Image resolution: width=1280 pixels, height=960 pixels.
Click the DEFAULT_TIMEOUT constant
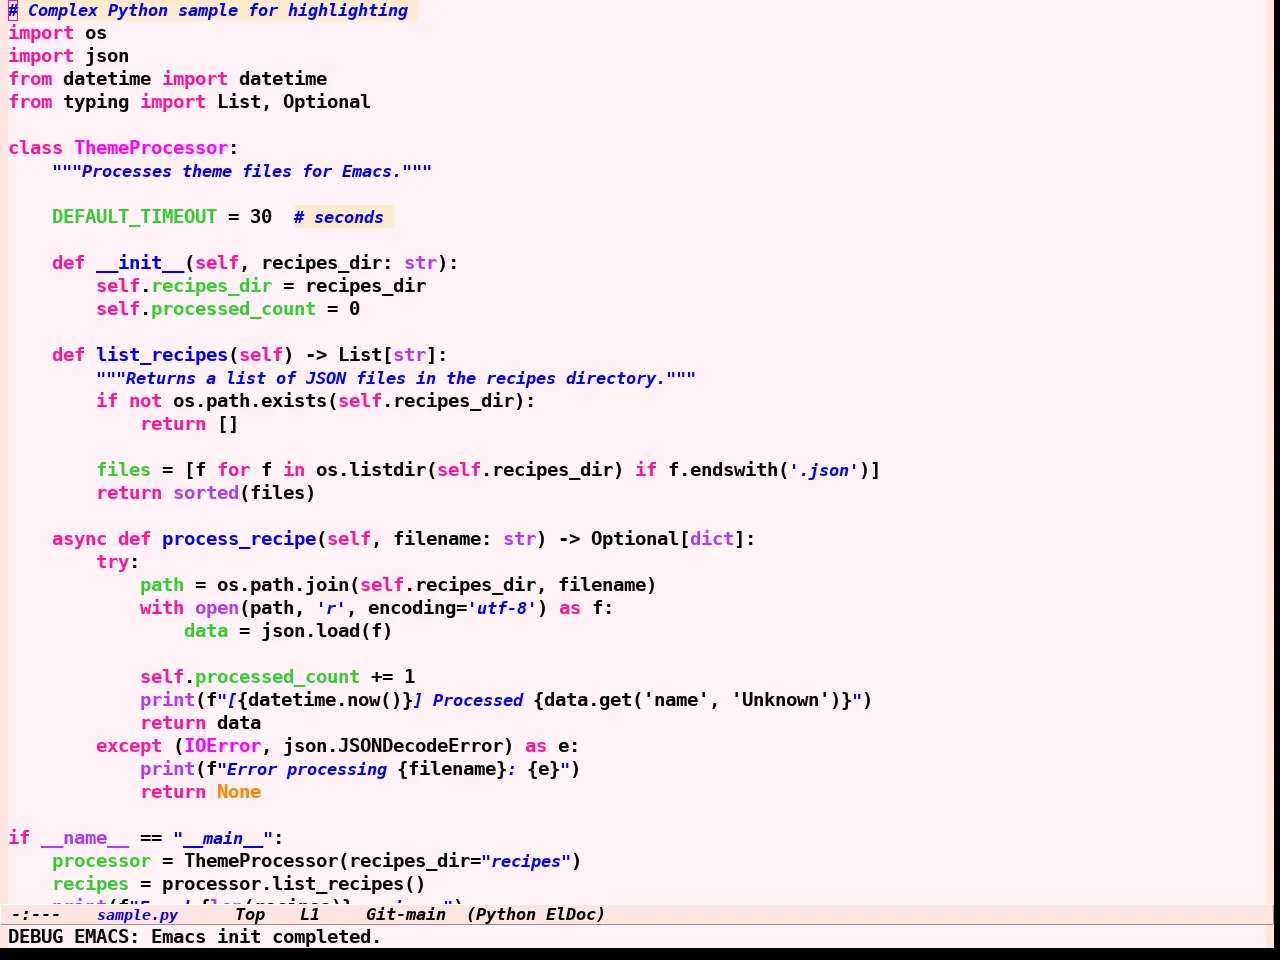click(134, 217)
